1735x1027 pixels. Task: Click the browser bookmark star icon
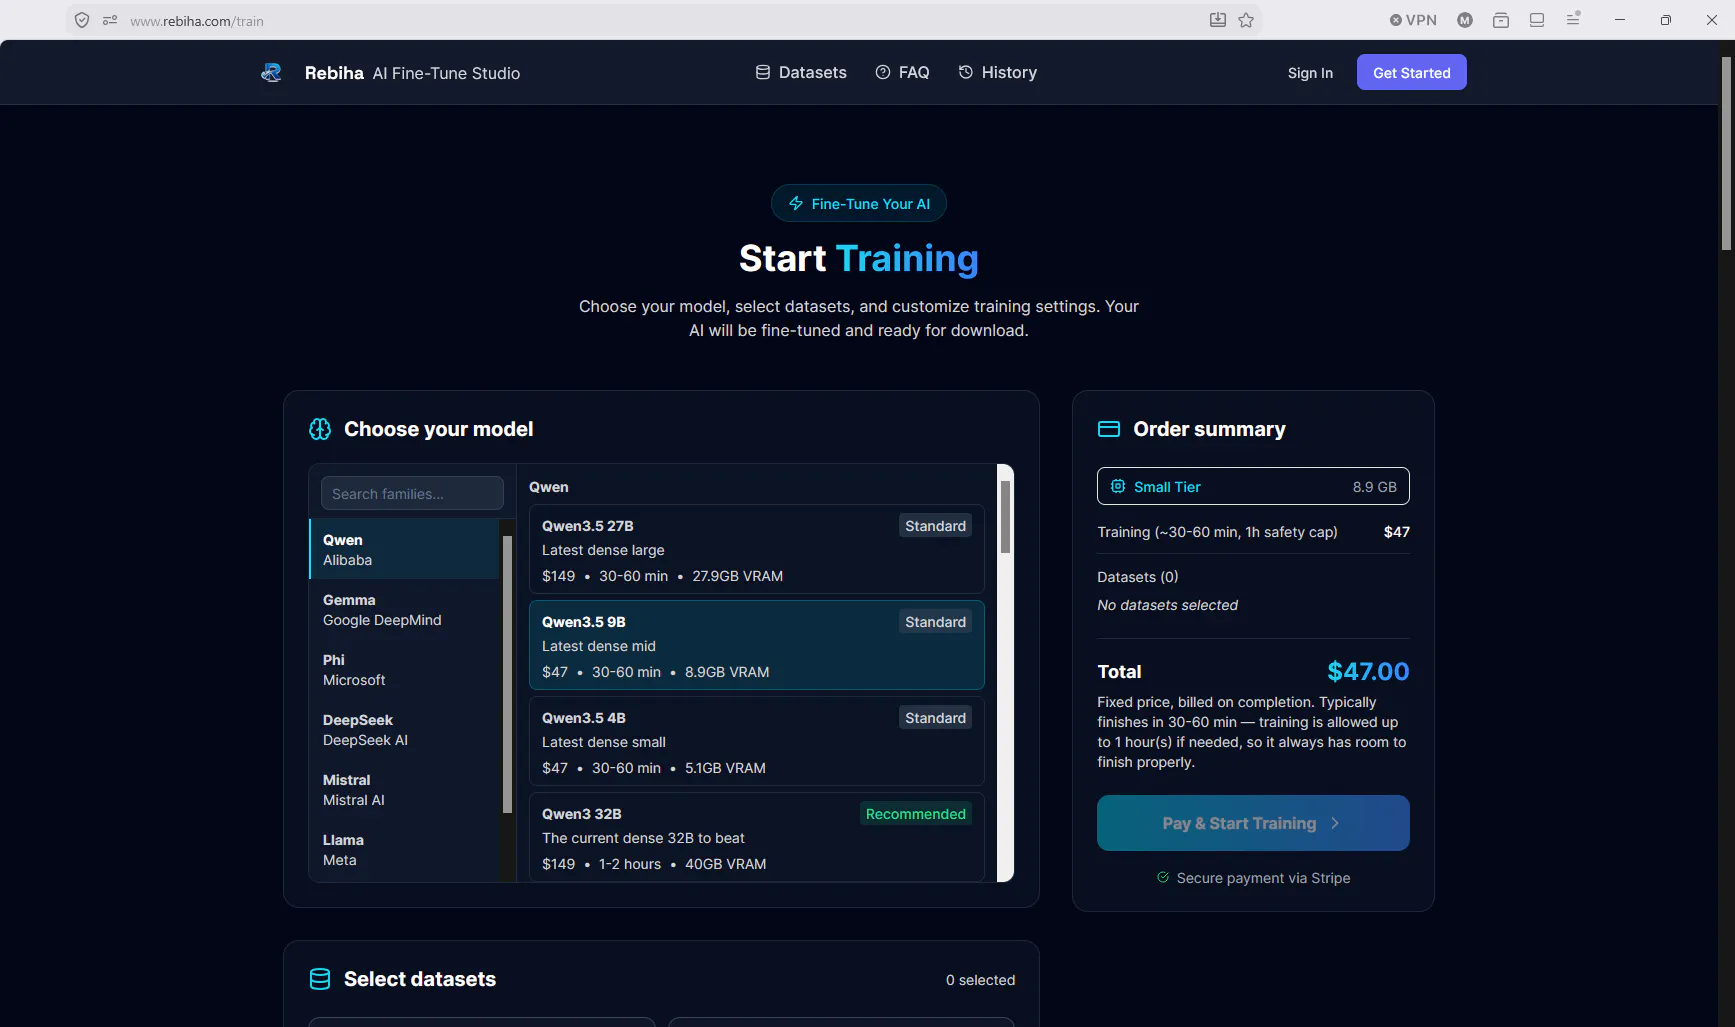1246,20
